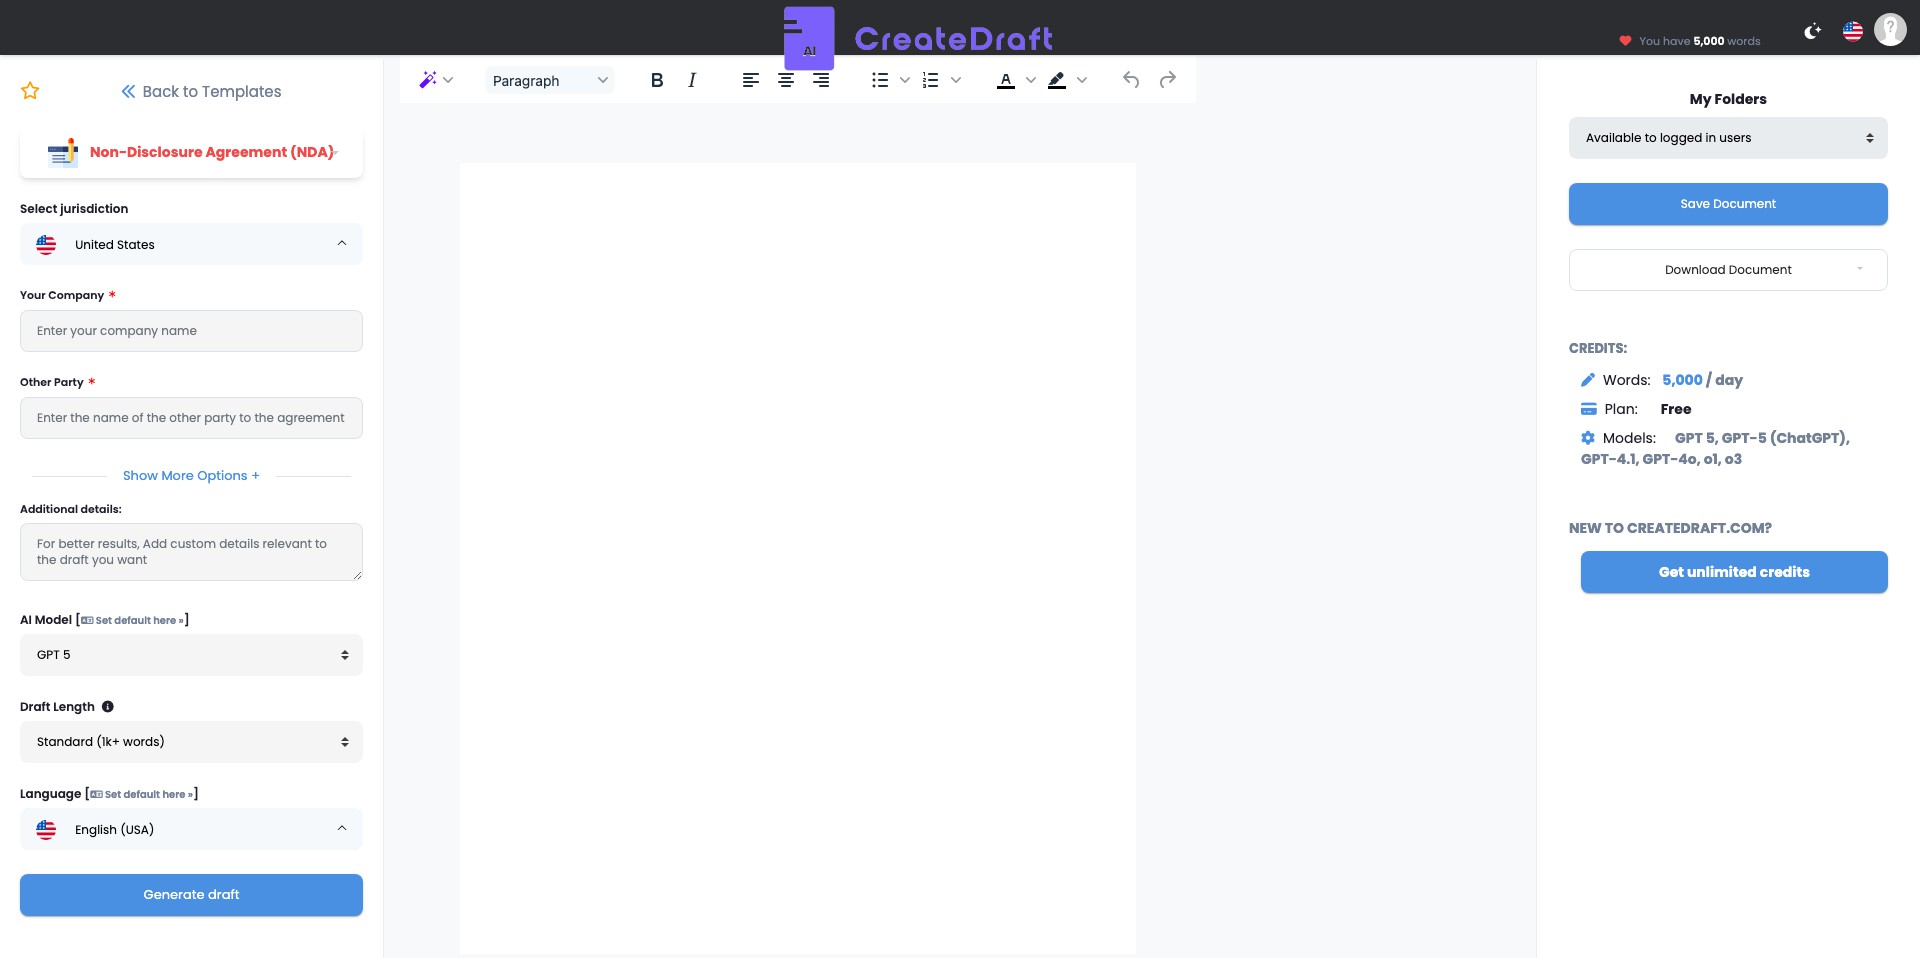Expand numbered list style options
This screenshot has height=958, width=1920.
[956, 80]
